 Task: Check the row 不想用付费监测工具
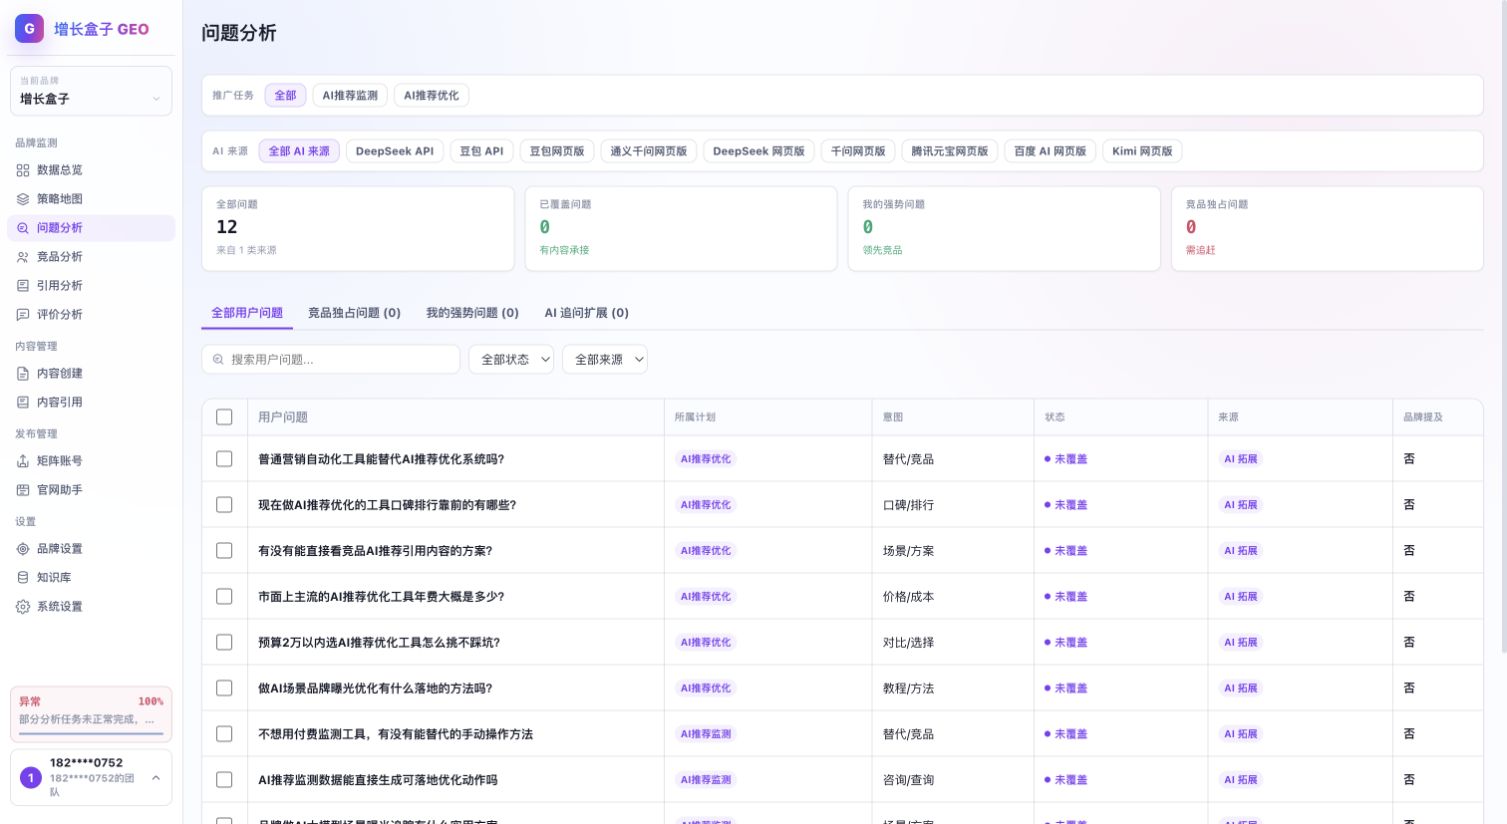[x=224, y=734]
